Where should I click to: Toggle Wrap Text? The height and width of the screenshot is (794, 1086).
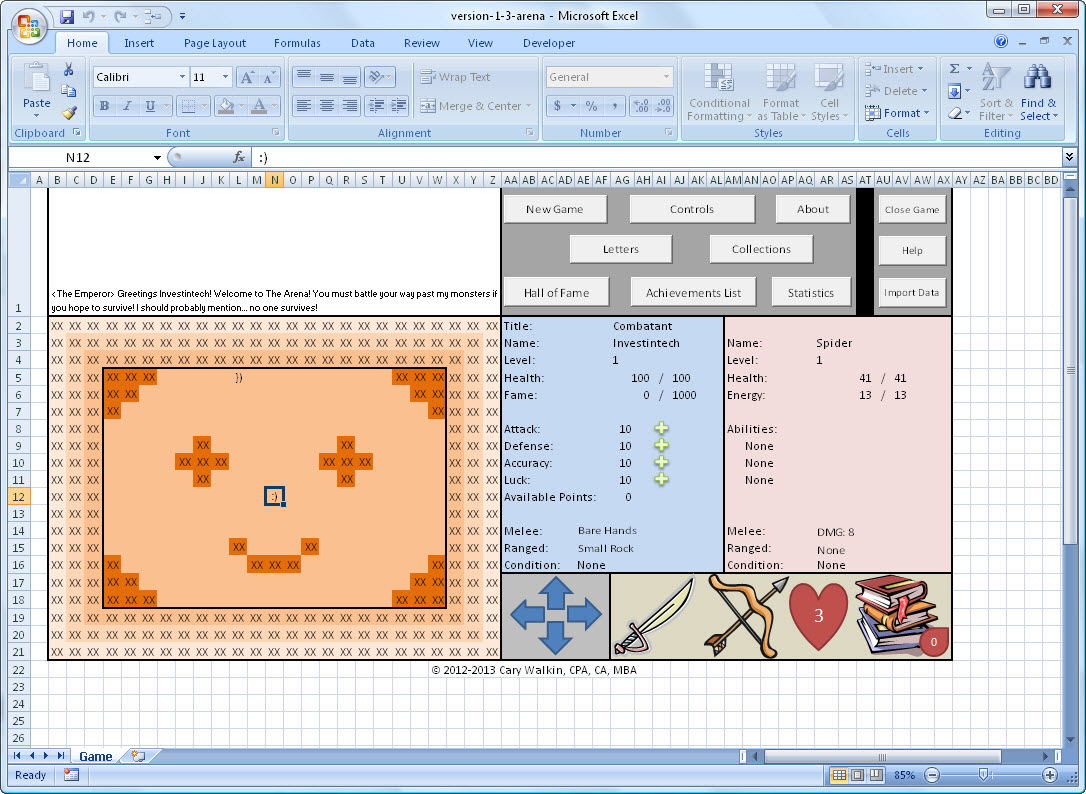pos(455,77)
